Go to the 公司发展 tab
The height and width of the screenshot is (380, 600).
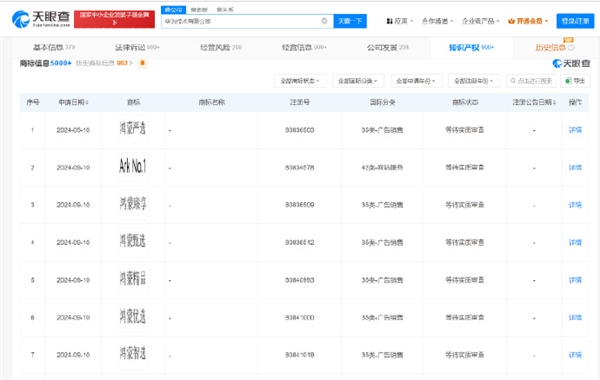coord(388,47)
